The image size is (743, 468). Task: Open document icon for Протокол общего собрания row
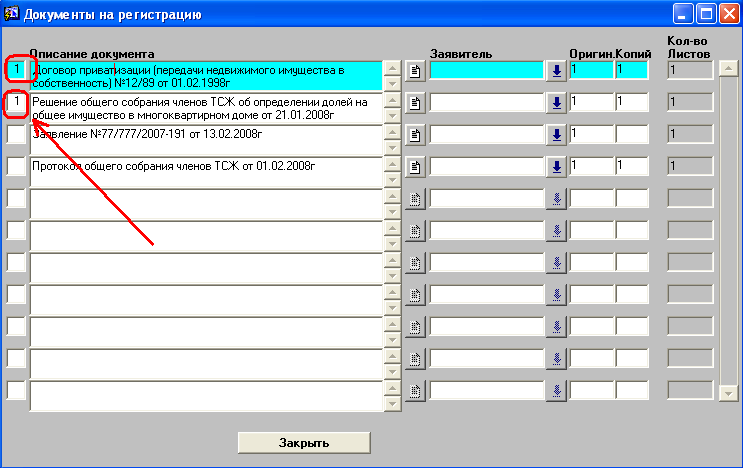click(x=415, y=167)
